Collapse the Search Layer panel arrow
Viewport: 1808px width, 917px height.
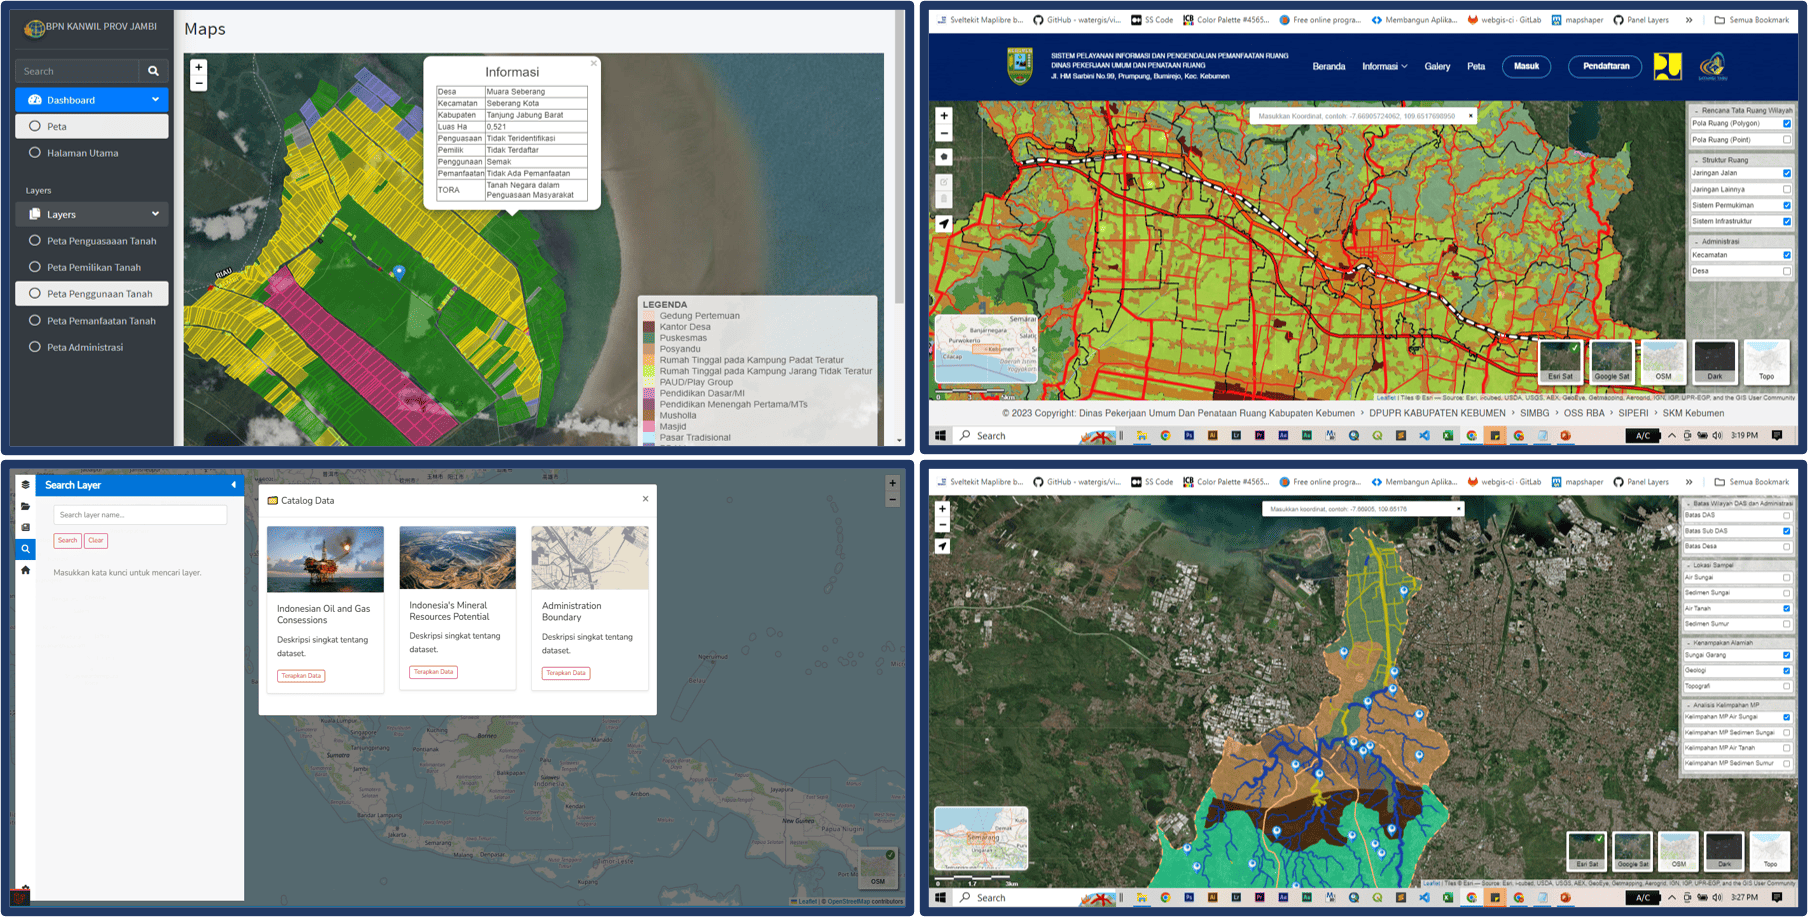tap(234, 485)
